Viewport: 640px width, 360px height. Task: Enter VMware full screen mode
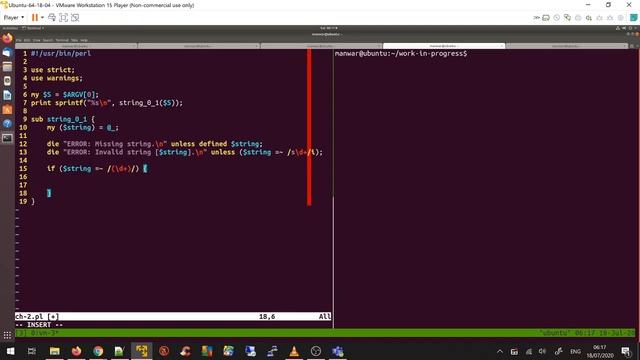[x=63, y=18]
